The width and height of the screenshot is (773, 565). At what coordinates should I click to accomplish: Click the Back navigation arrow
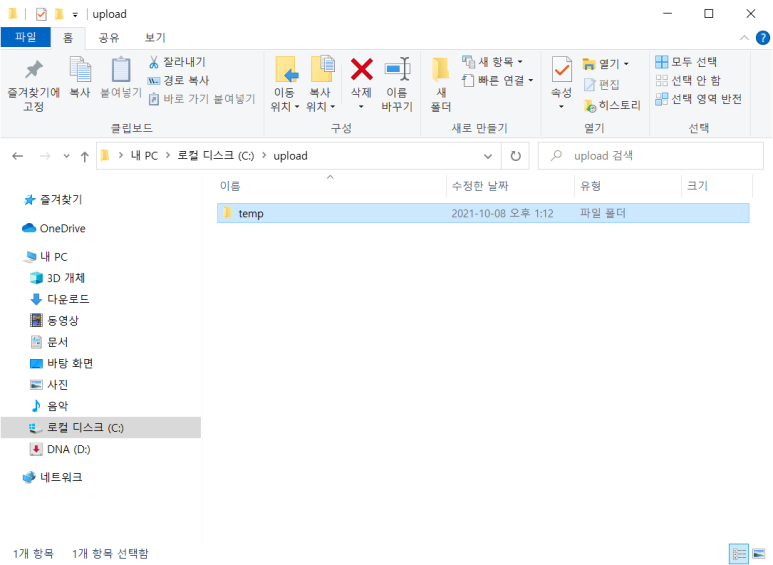coord(18,156)
